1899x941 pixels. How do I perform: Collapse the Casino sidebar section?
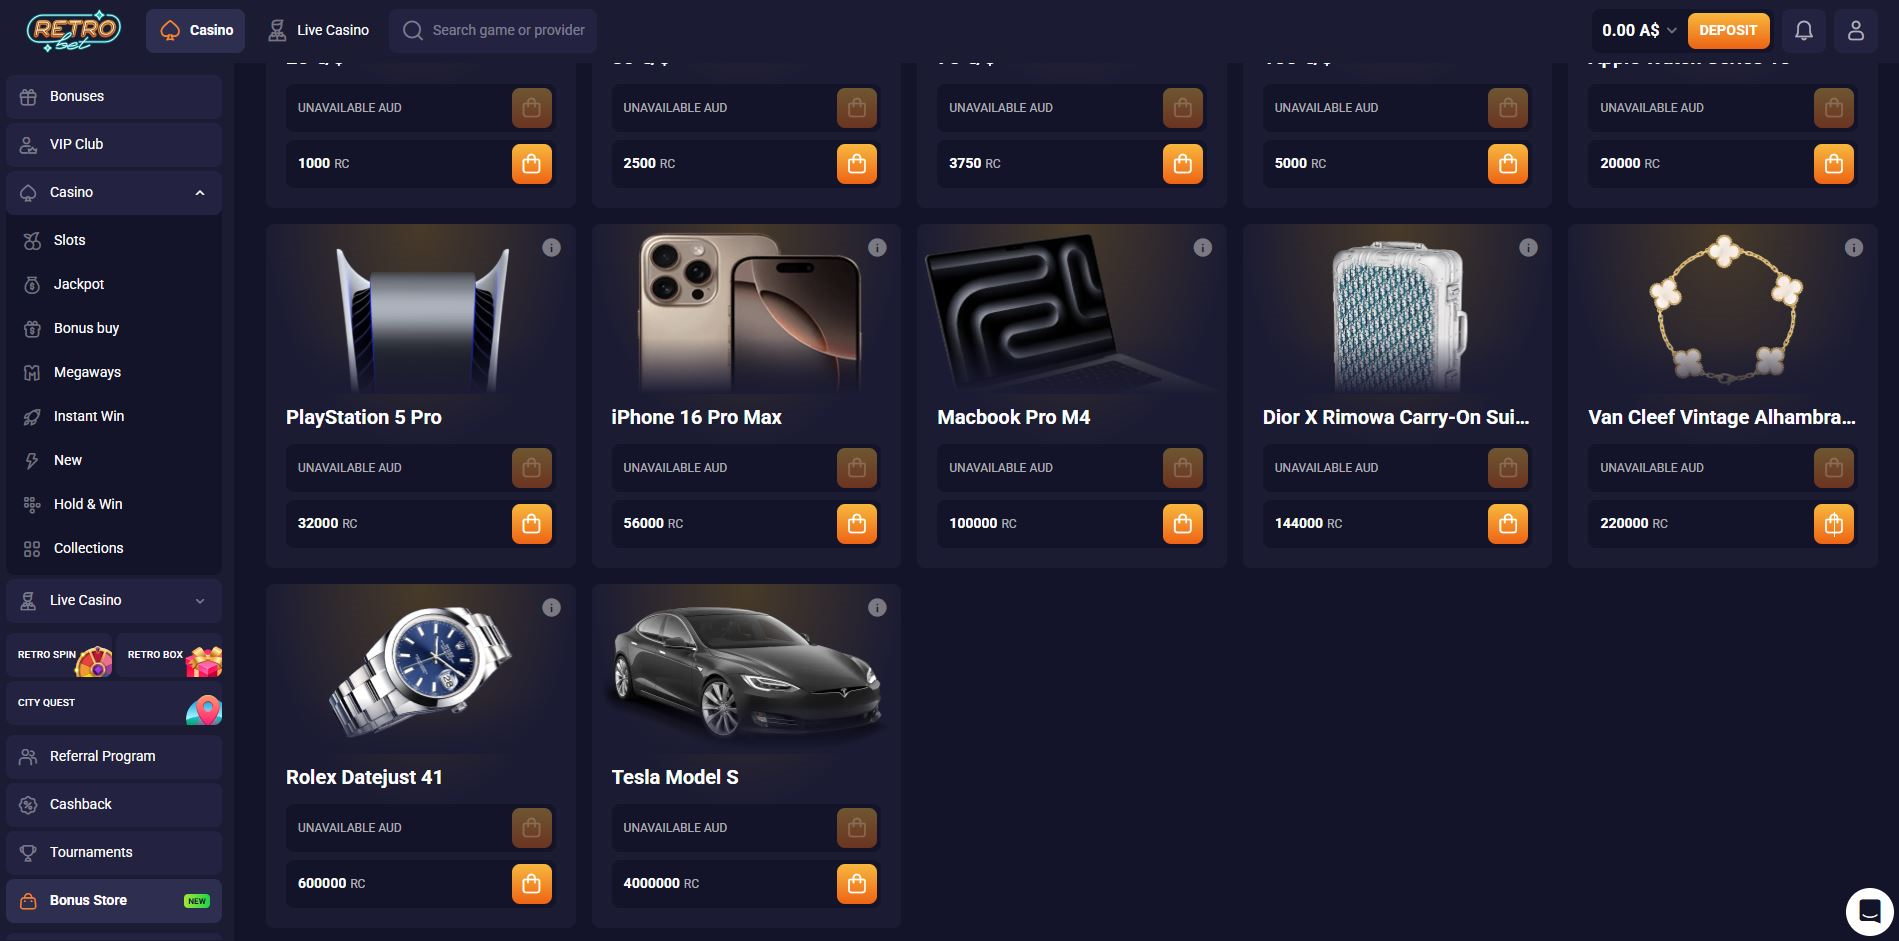(200, 193)
